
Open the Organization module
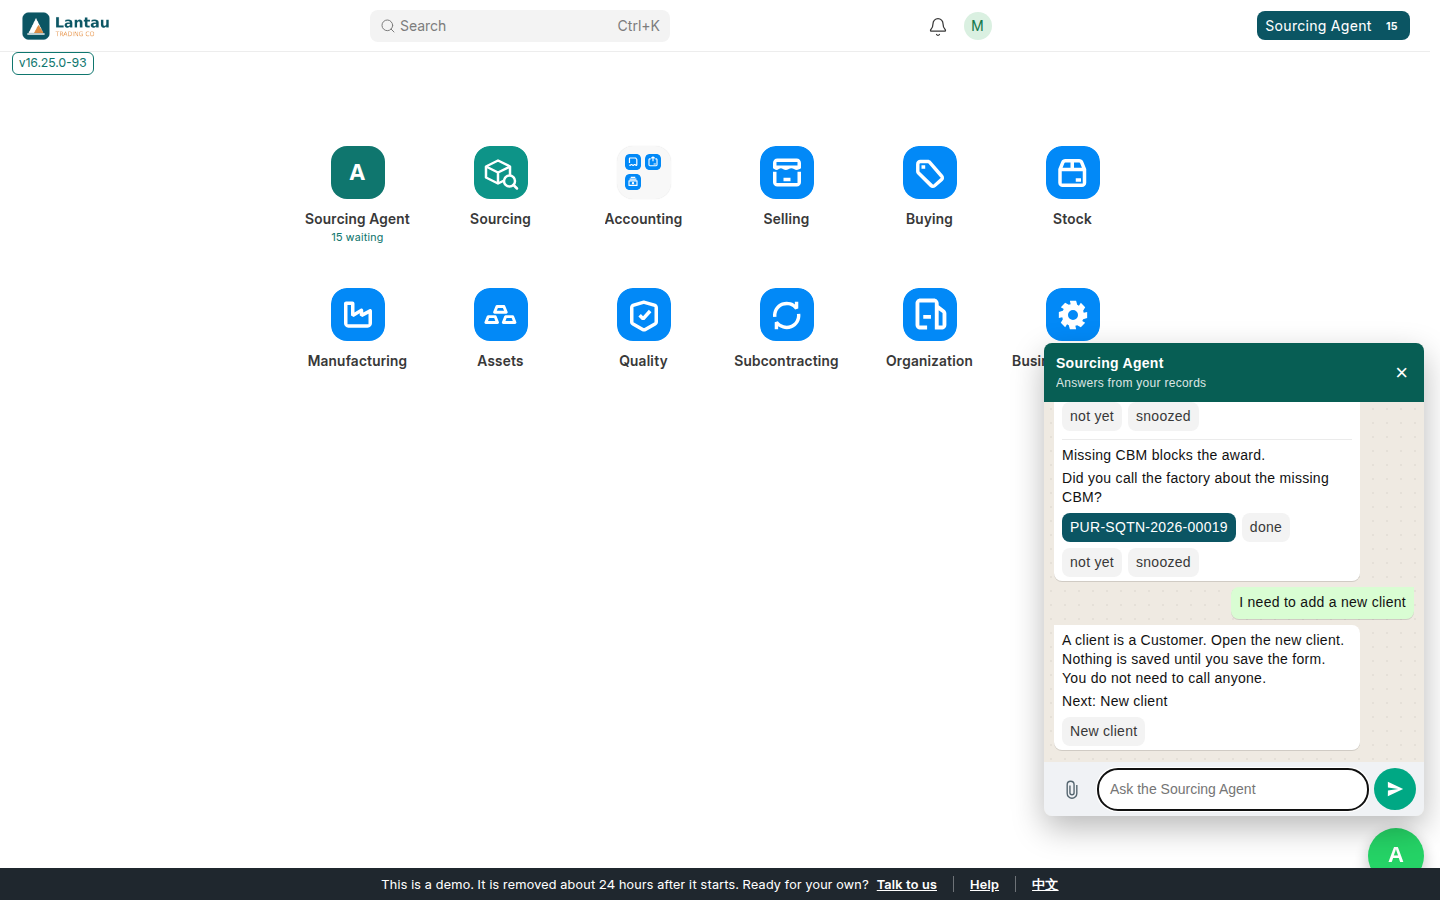click(929, 315)
